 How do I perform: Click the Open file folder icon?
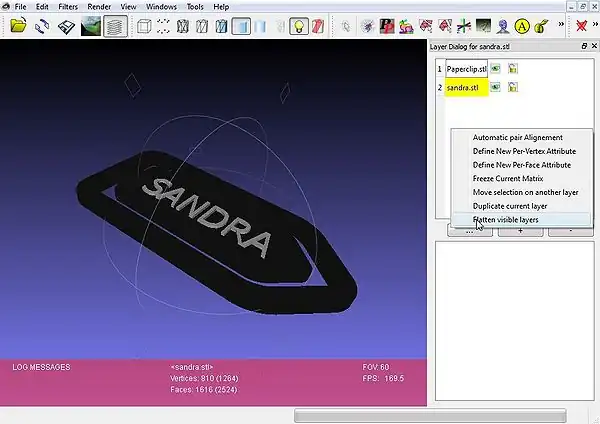17,26
